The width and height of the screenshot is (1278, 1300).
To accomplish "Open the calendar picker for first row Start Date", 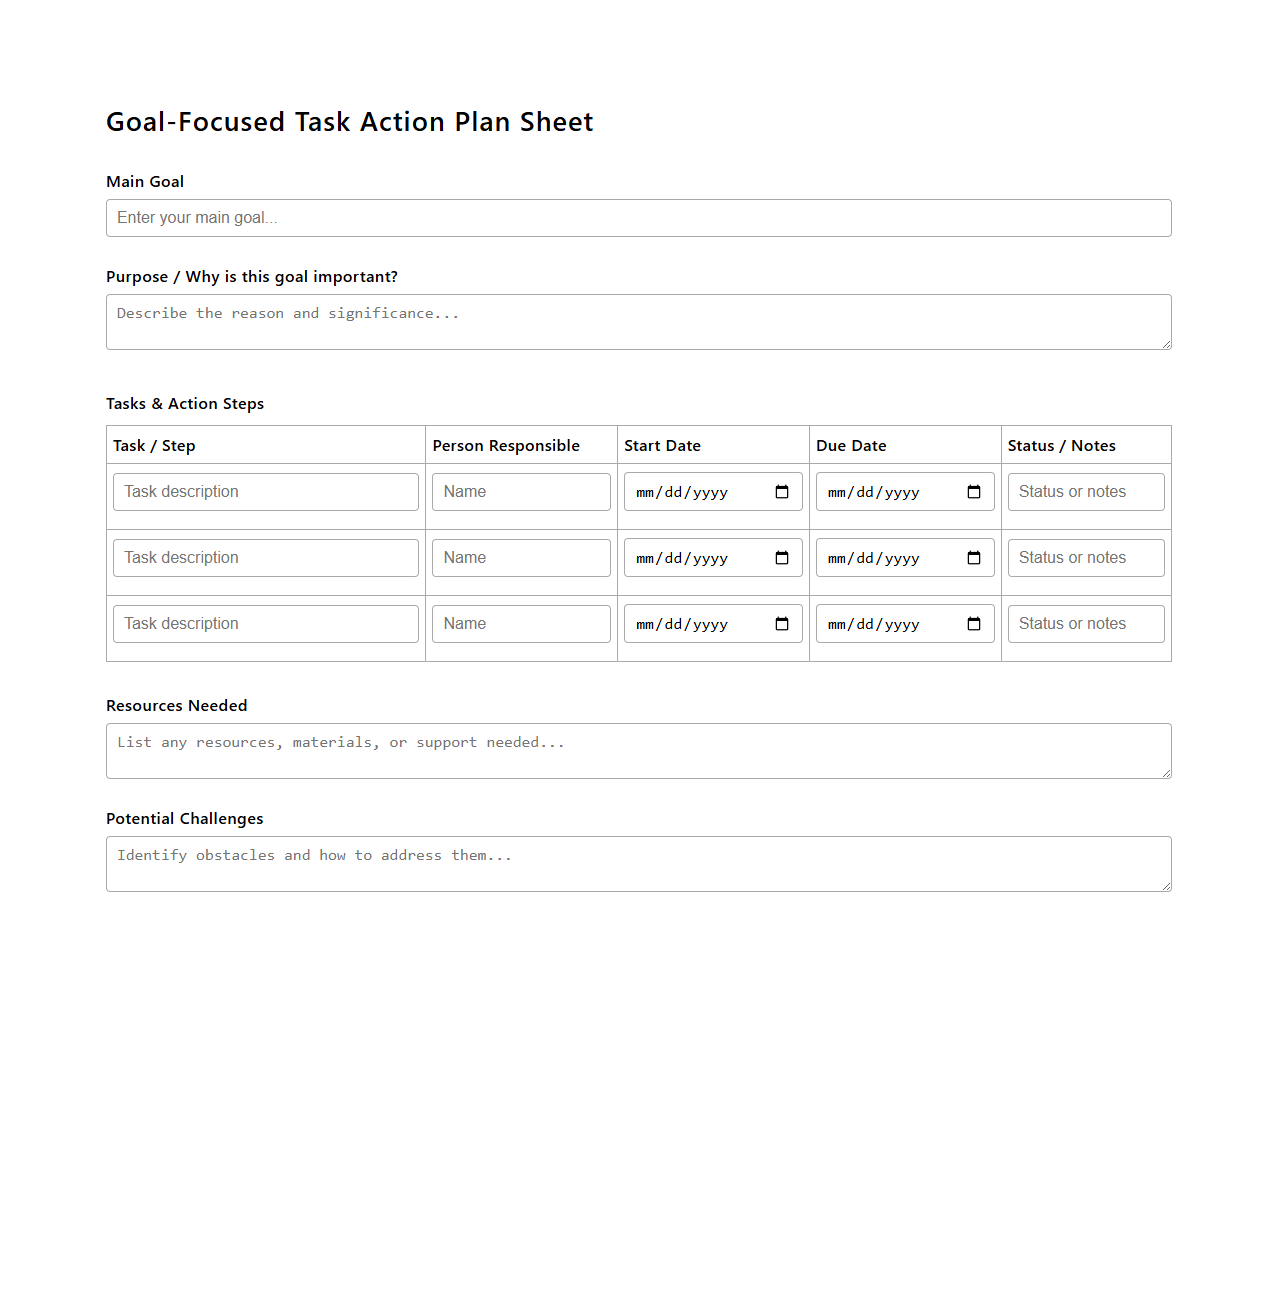I will tap(781, 491).
